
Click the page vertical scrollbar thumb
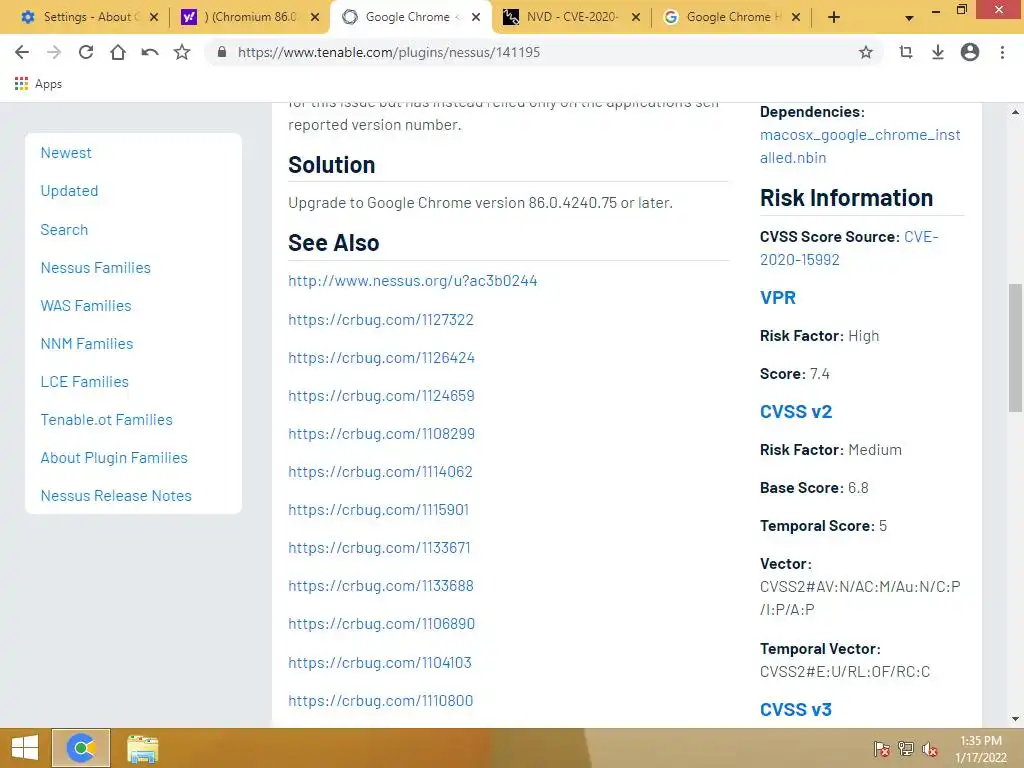click(1015, 347)
